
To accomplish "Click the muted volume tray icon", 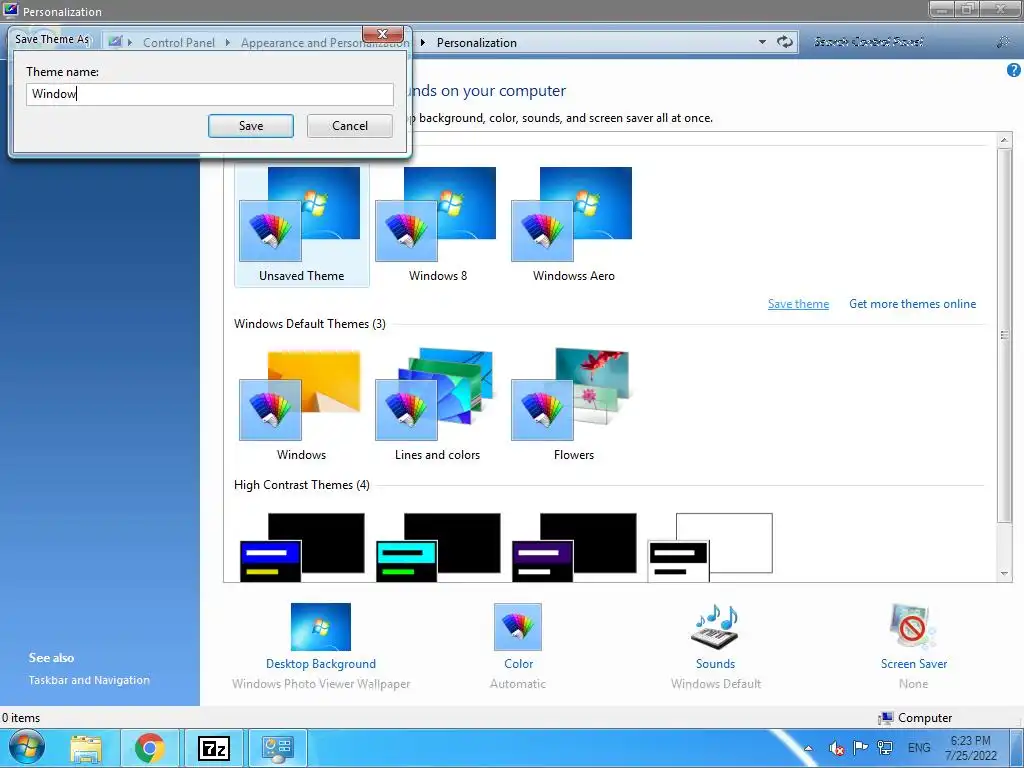I will [x=836, y=748].
